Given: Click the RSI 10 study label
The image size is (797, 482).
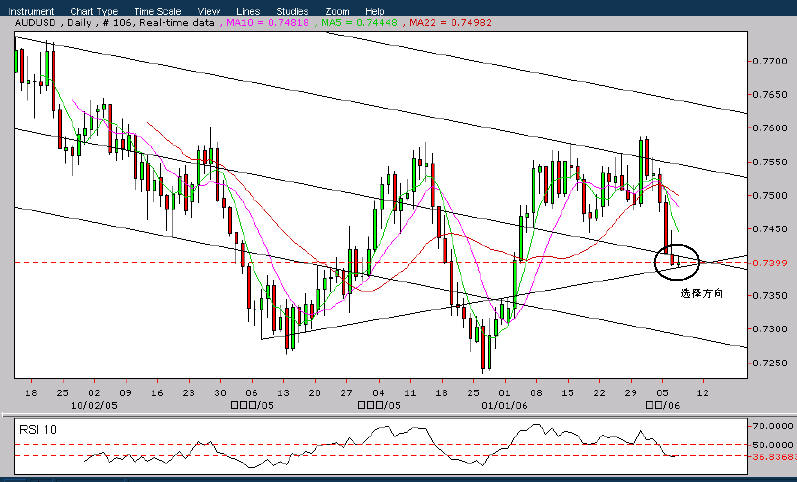Looking at the screenshot, I should coord(38,430).
